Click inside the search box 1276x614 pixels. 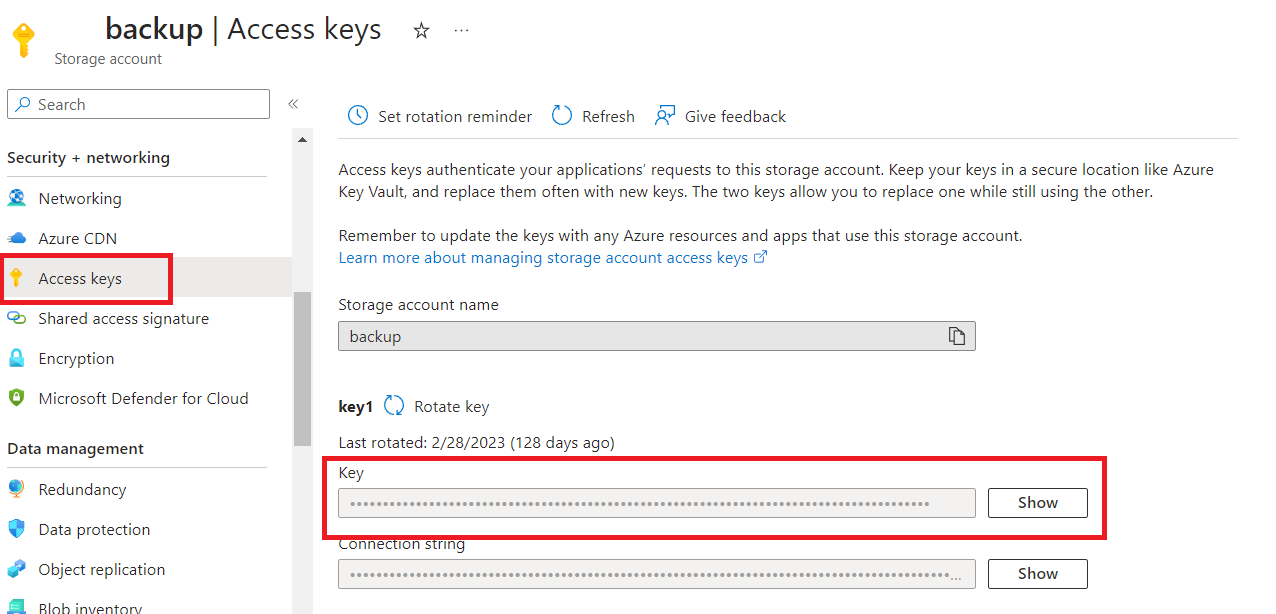point(138,104)
